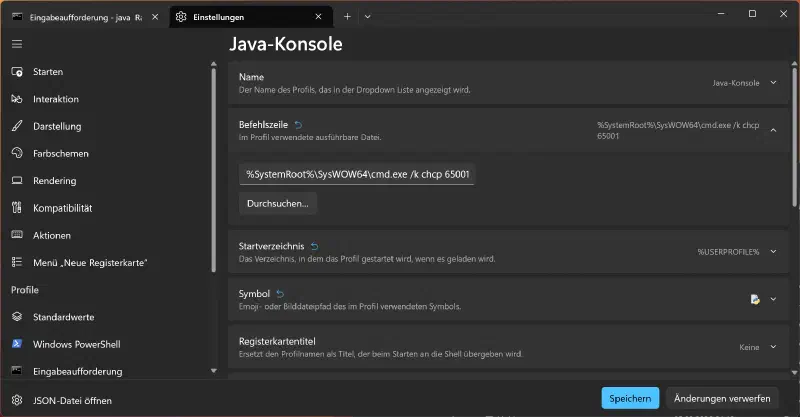Reset Befehlszeile with the revert arrow

(298, 125)
